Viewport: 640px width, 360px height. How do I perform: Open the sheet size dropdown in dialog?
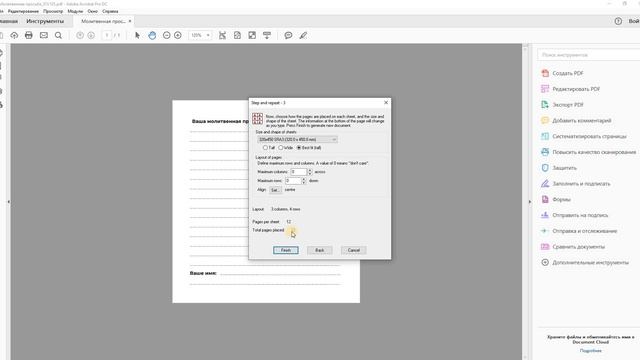click(297, 140)
